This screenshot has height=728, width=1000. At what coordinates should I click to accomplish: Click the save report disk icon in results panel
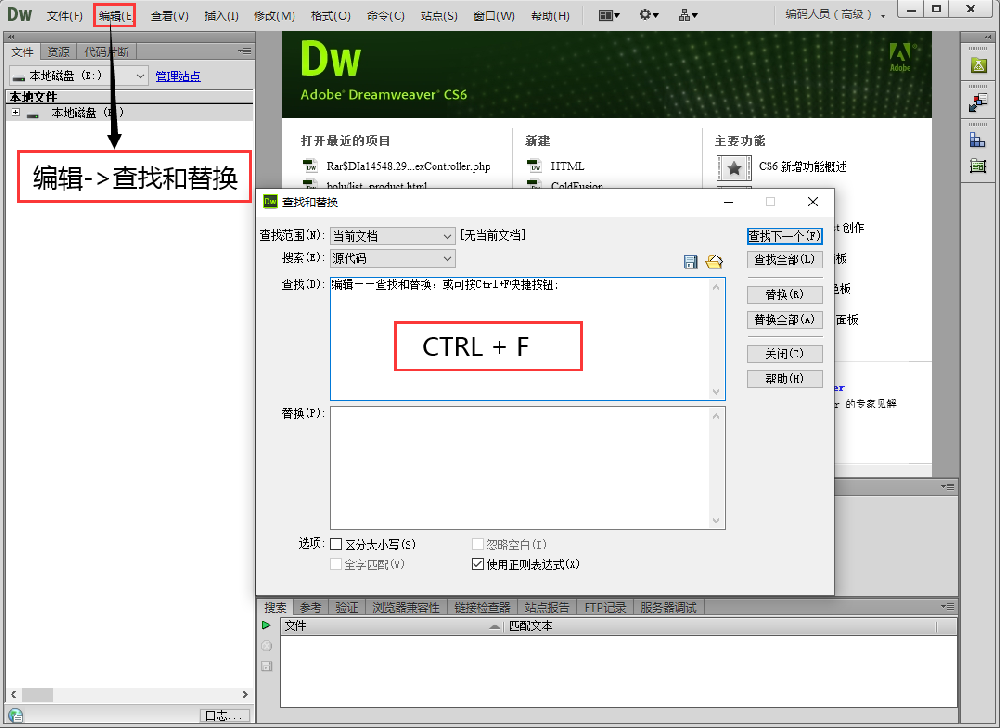tap(267, 666)
